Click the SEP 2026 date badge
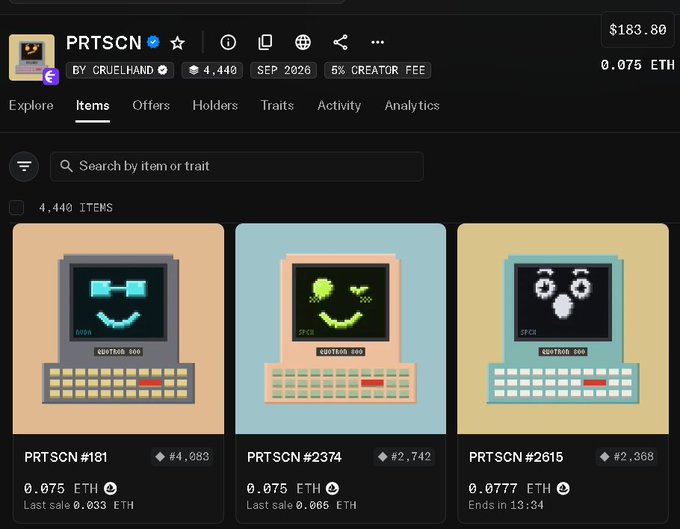This screenshot has height=529, width=680. coord(284,70)
